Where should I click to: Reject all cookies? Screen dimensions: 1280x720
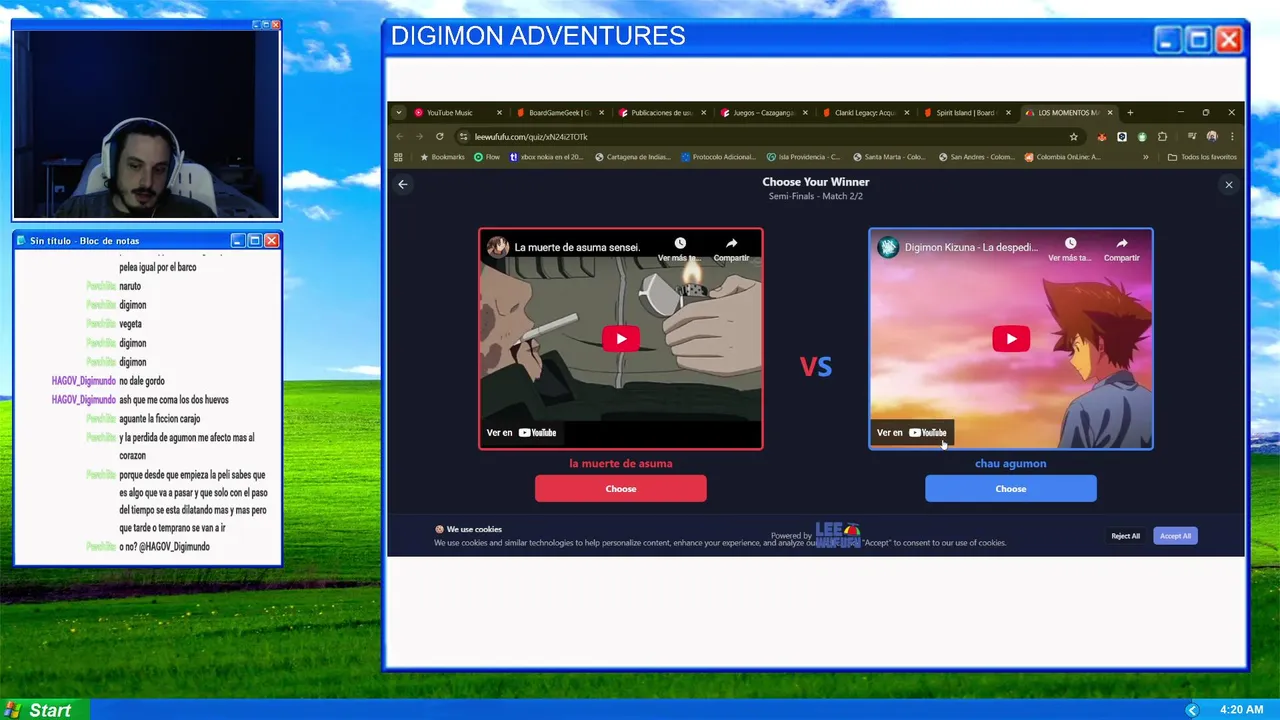click(1125, 536)
